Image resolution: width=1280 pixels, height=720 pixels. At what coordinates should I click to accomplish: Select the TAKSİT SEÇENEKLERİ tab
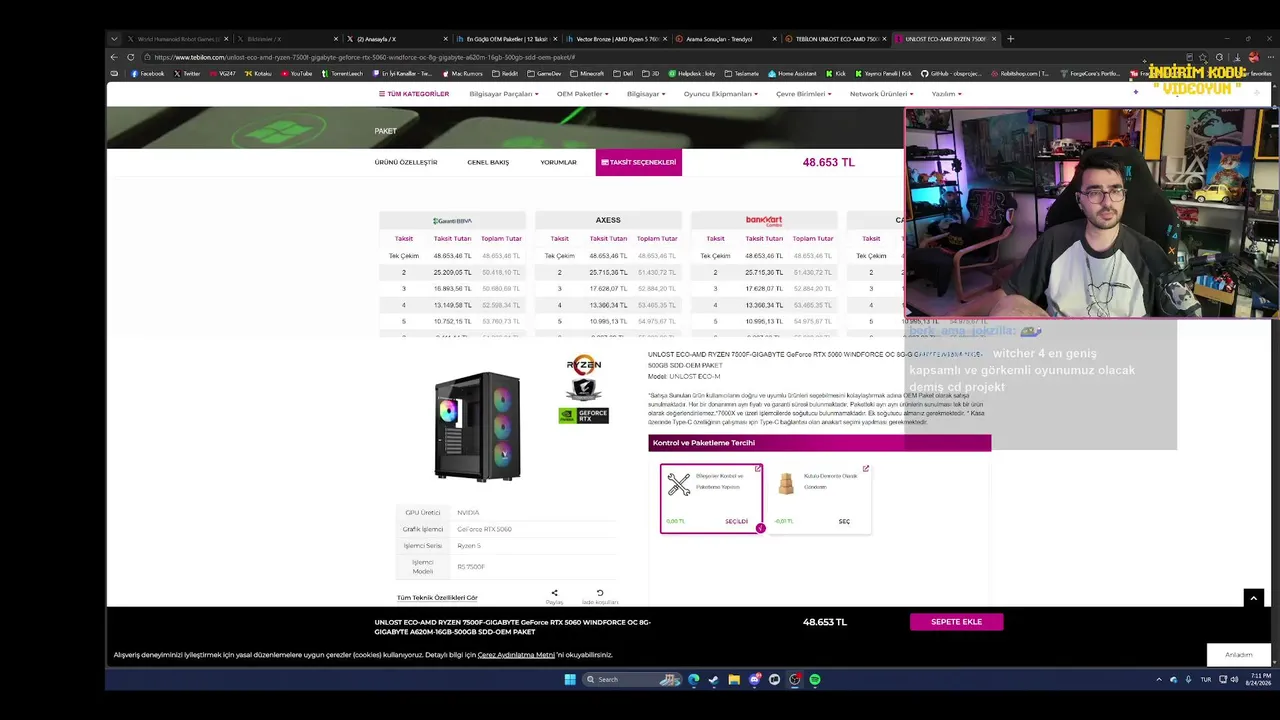click(638, 162)
